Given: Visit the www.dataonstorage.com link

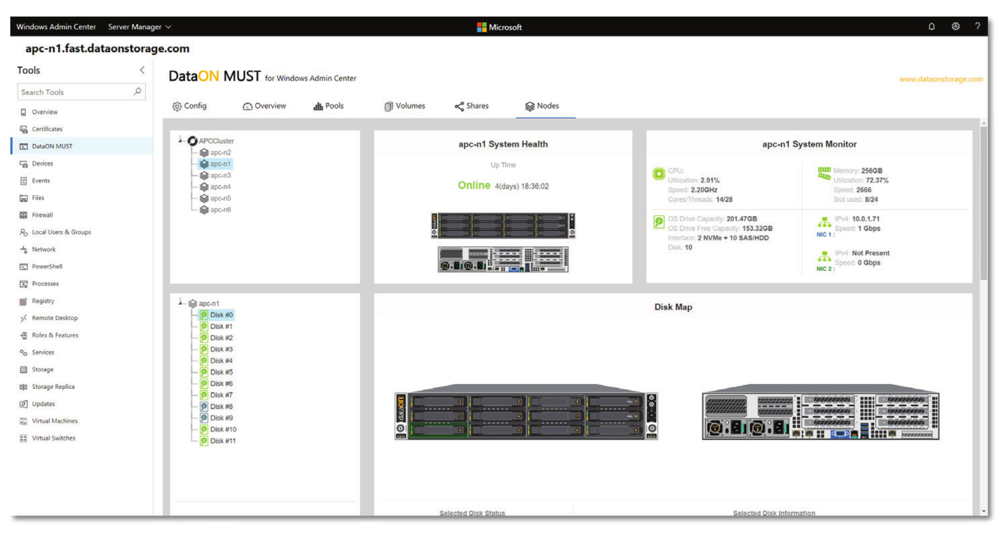Looking at the screenshot, I should point(941,79).
